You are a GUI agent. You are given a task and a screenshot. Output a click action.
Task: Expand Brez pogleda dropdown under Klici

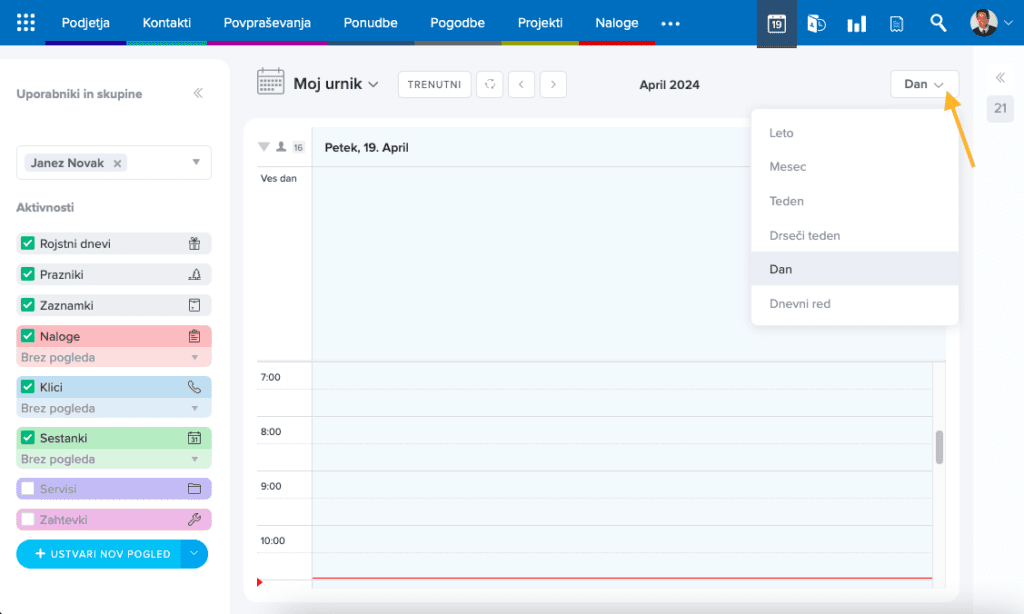pos(195,408)
